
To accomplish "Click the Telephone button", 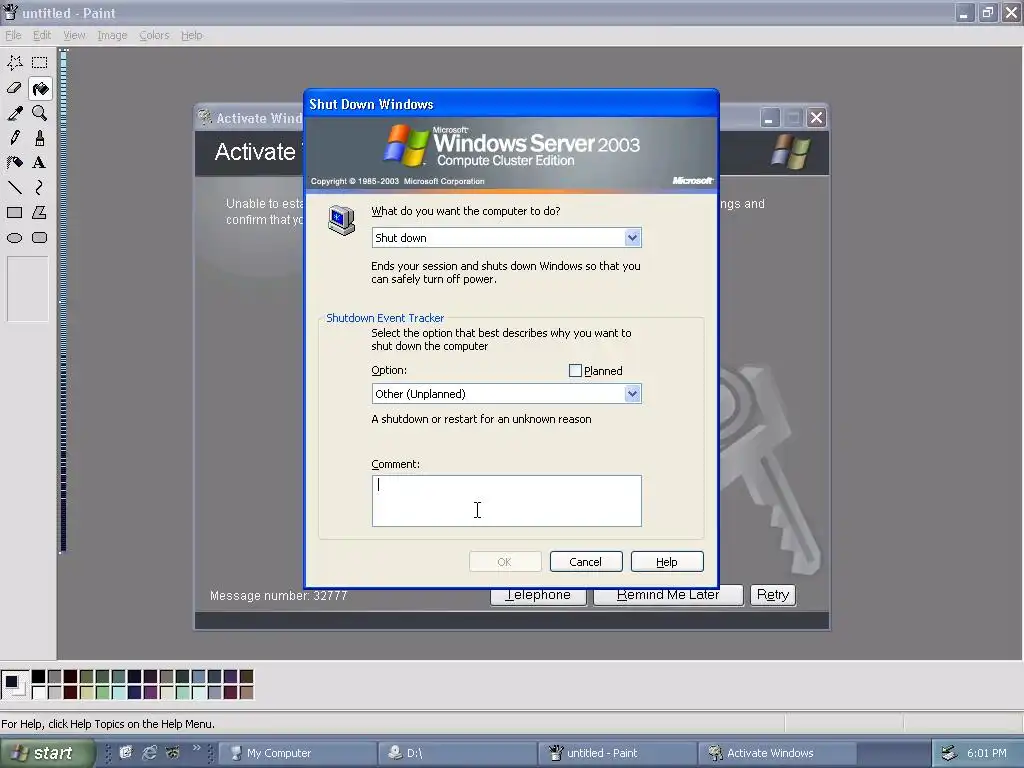I will pyautogui.click(x=538, y=597).
